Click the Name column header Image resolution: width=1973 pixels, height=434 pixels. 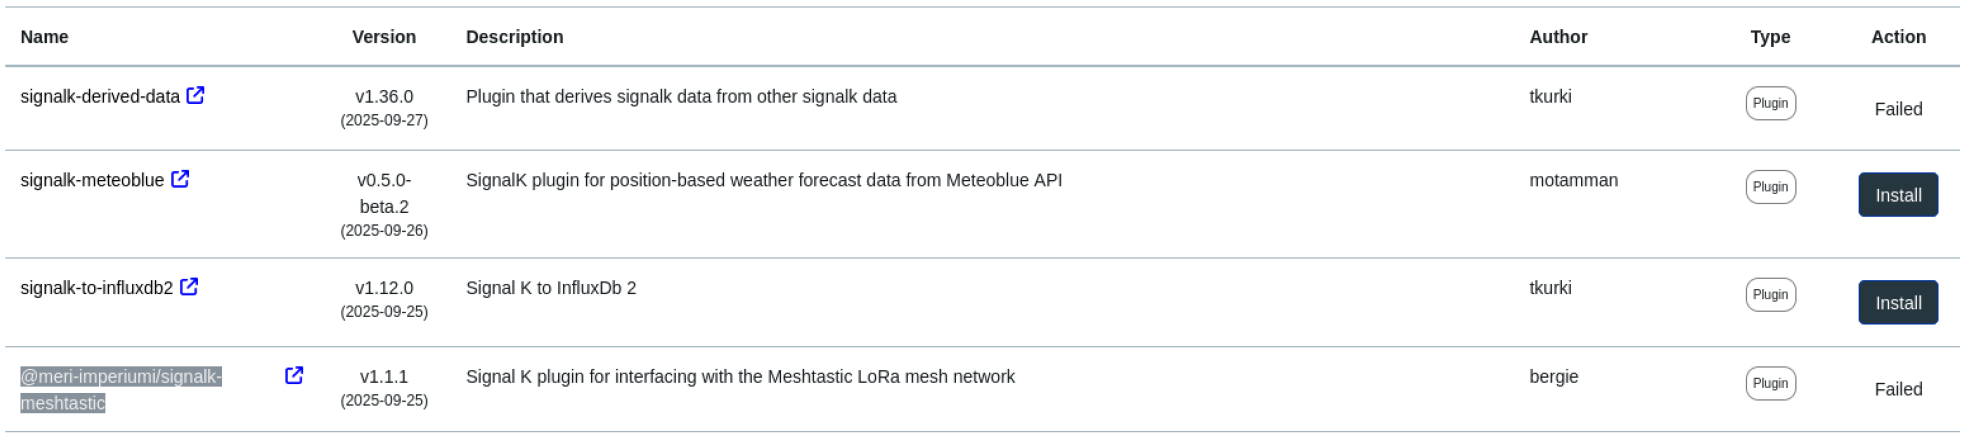click(x=45, y=37)
